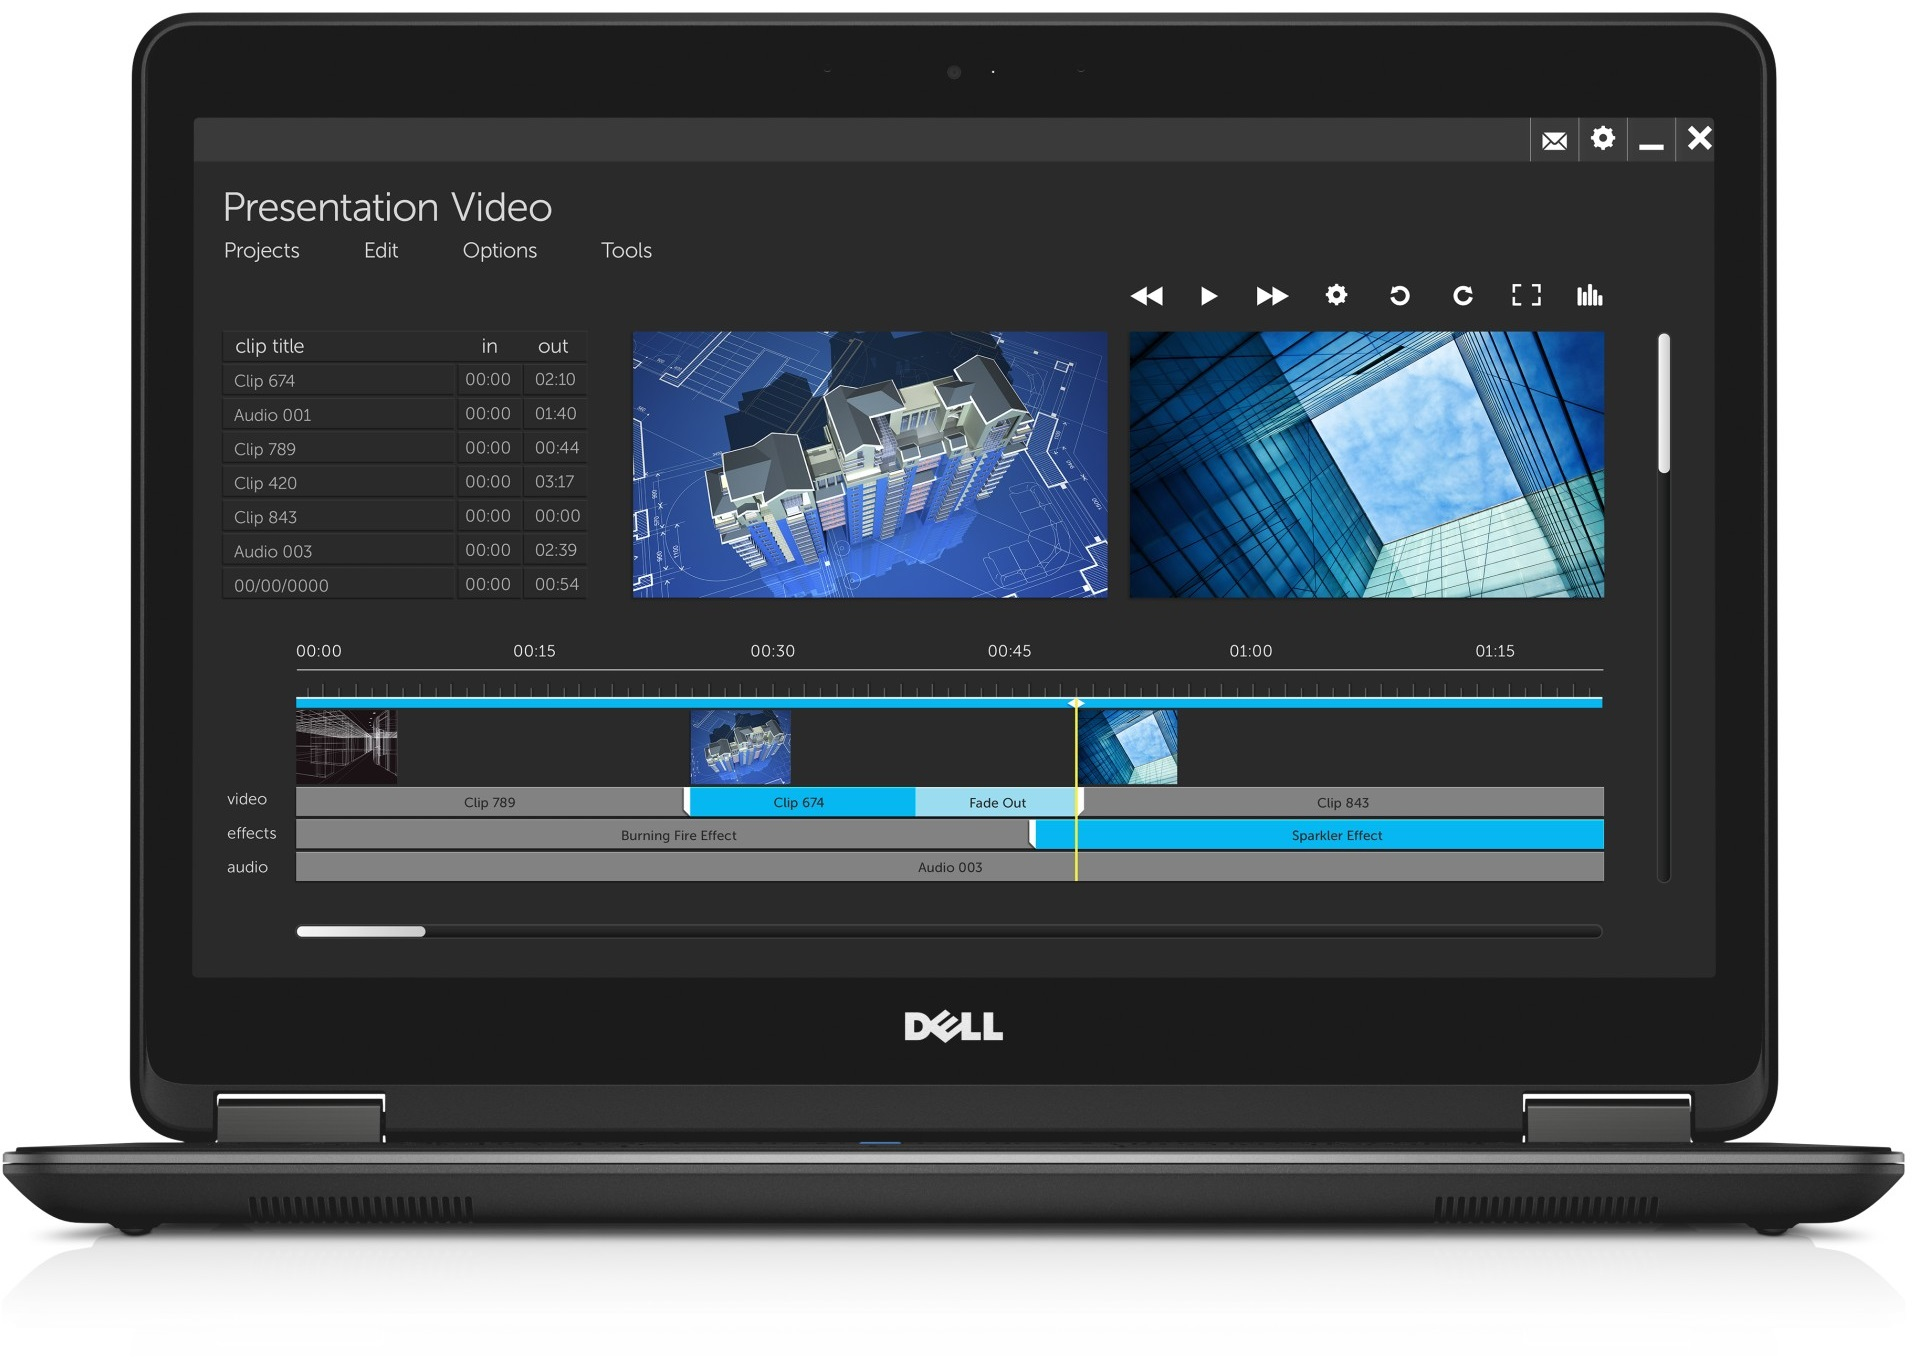Undo with counterclockwise arrow icon
Image resolution: width=1912 pixels, height=1368 pixels.
click(x=1400, y=295)
